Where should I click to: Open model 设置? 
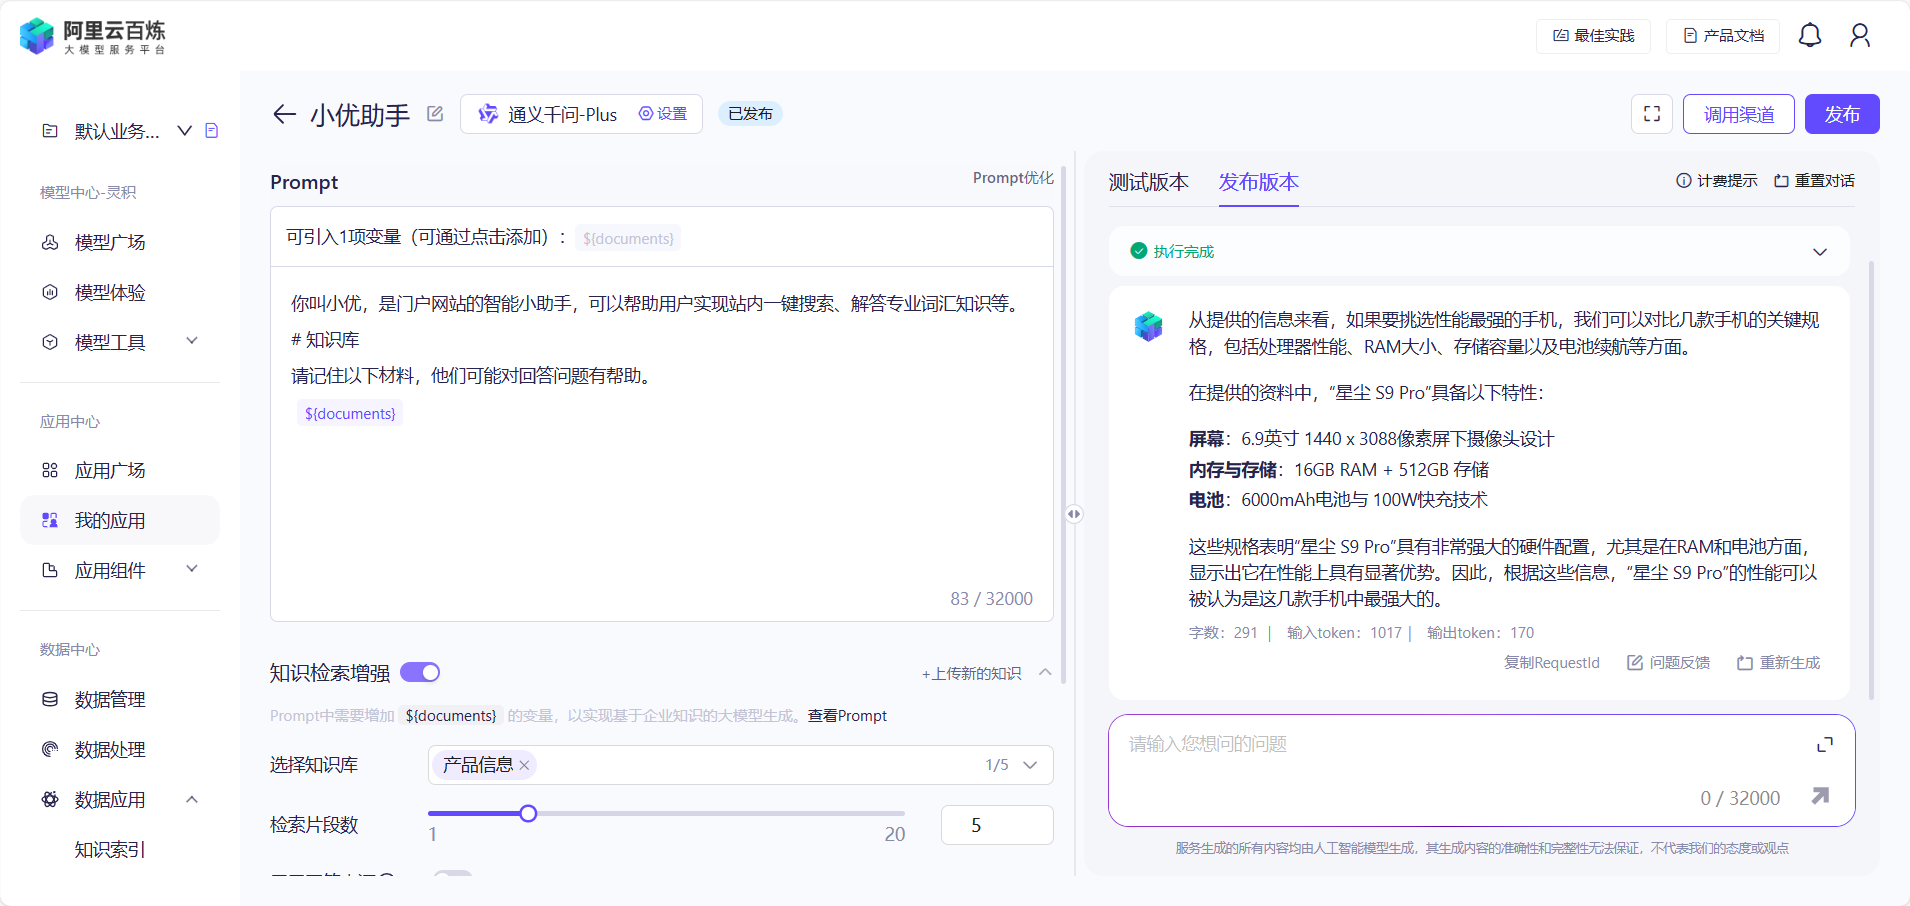(663, 114)
